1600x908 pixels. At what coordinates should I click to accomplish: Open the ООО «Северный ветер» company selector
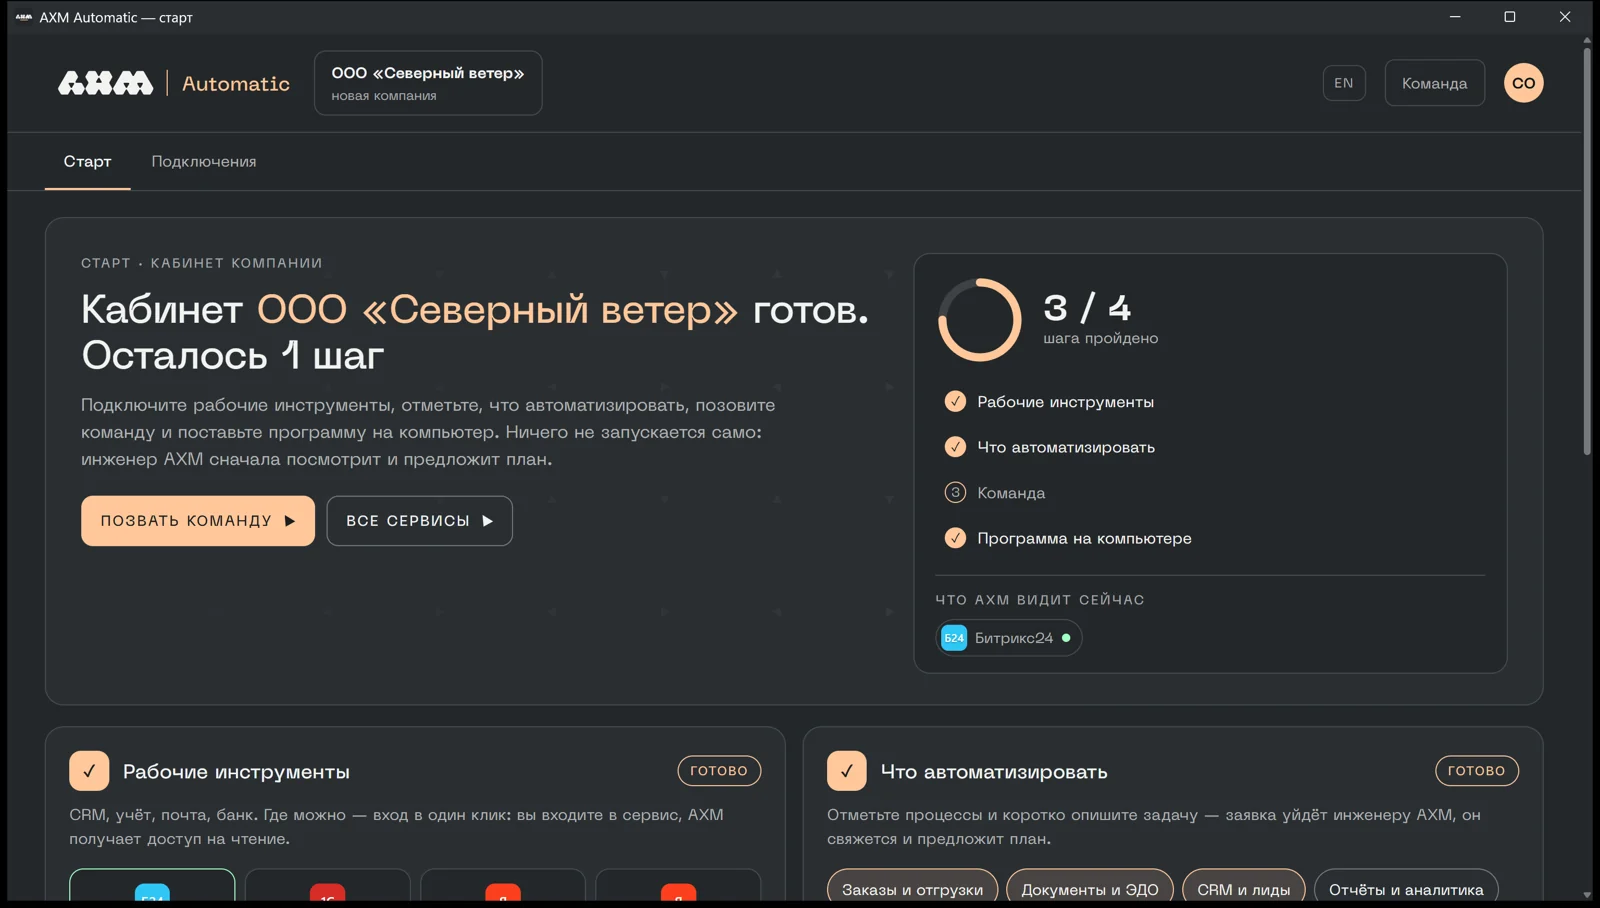pos(428,83)
